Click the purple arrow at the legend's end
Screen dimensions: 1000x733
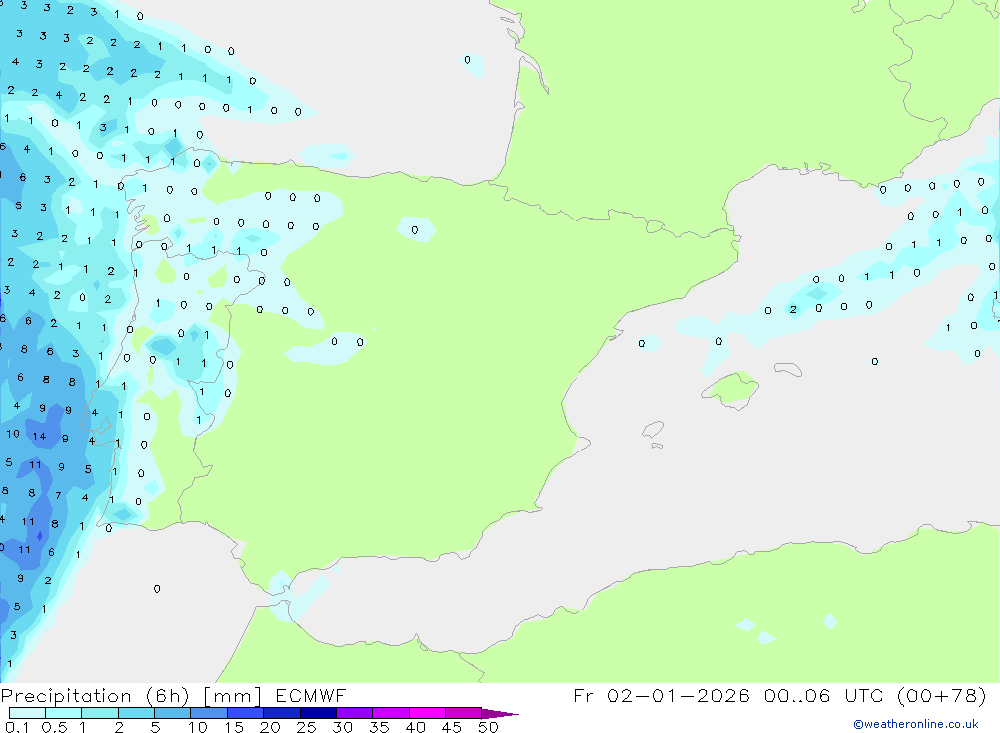click(x=500, y=714)
